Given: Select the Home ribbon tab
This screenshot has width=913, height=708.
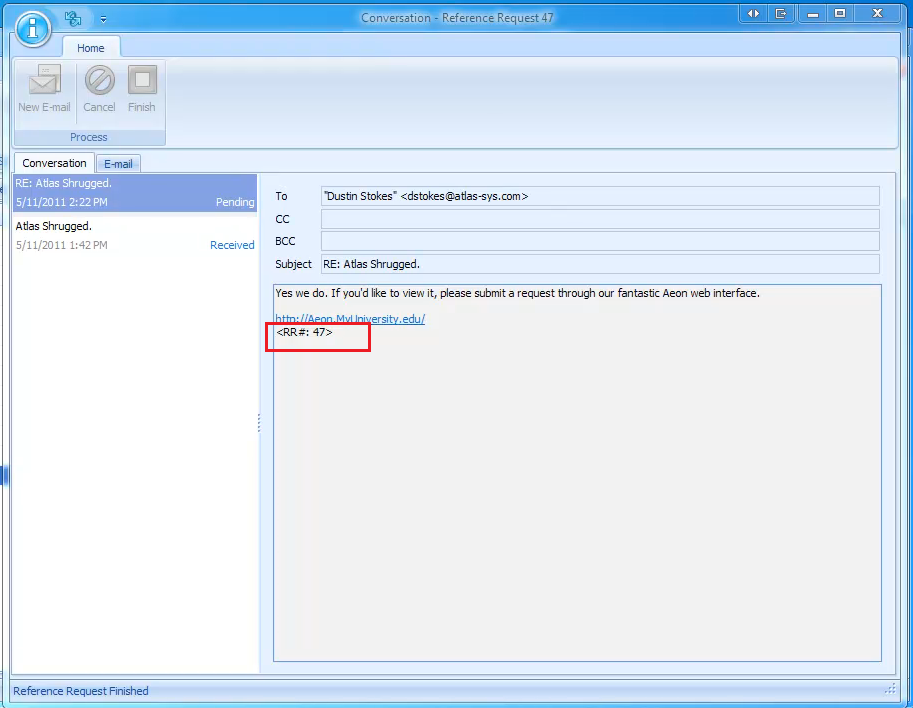Looking at the screenshot, I should pyautogui.click(x=91, y=47).
